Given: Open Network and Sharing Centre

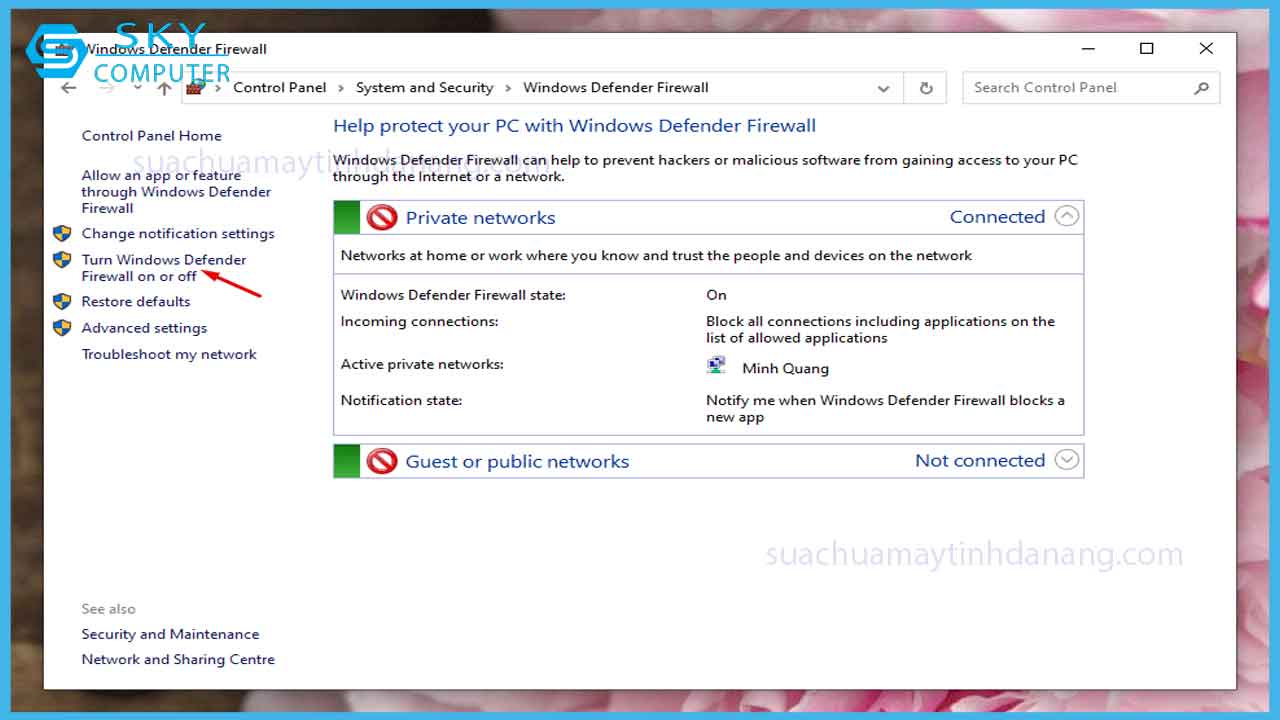Looking at the screenshot, I should (x=178, y=659).
